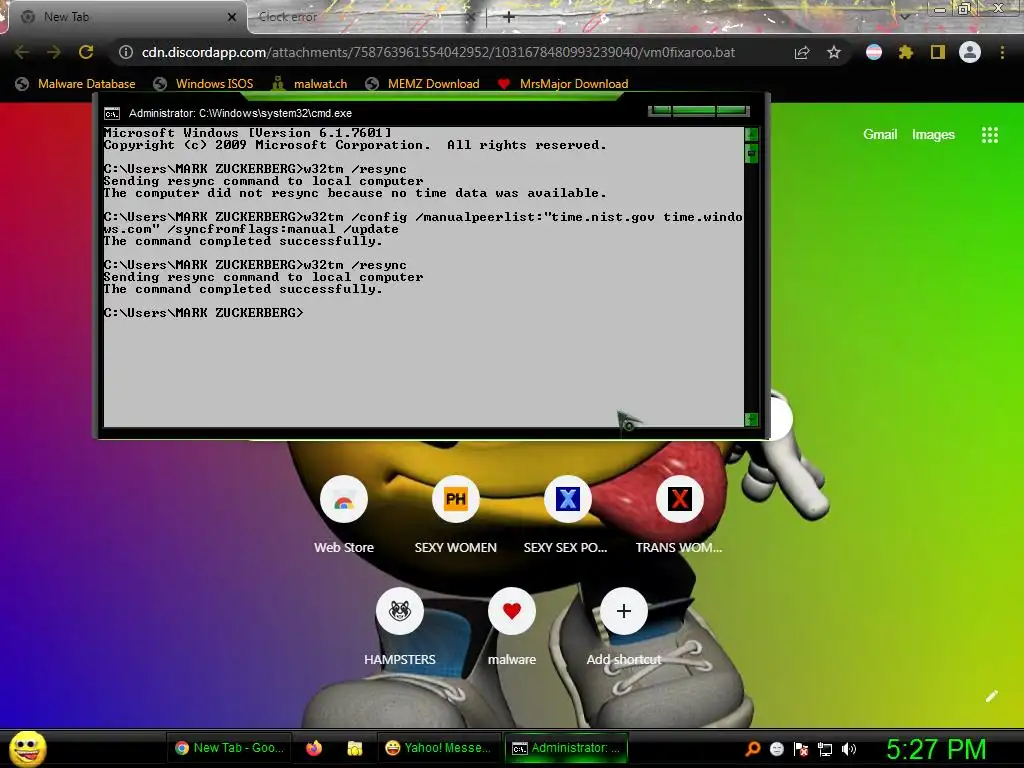
Task: Open the Malware Database bookmark
Action: [x=75, y=84]
